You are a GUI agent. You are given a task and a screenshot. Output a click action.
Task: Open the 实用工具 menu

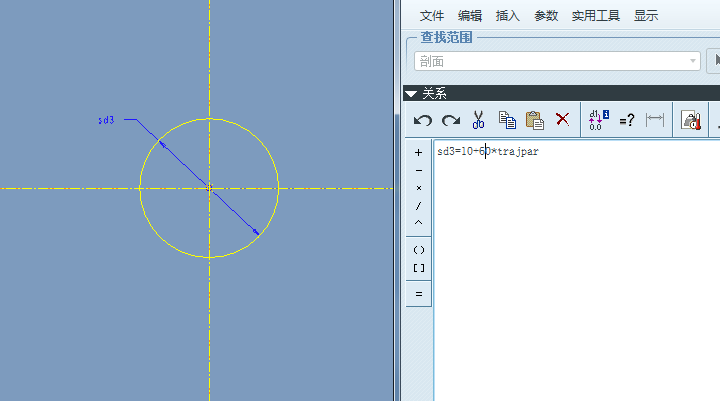pos(596,16)
